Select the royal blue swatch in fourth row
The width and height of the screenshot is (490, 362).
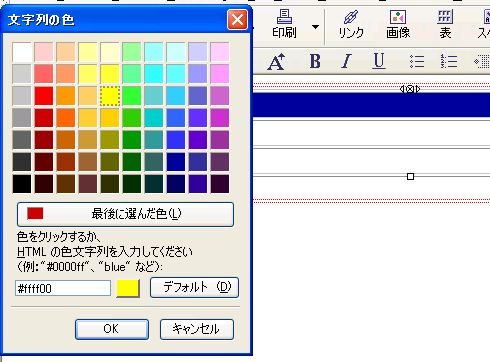coord(176,118)
